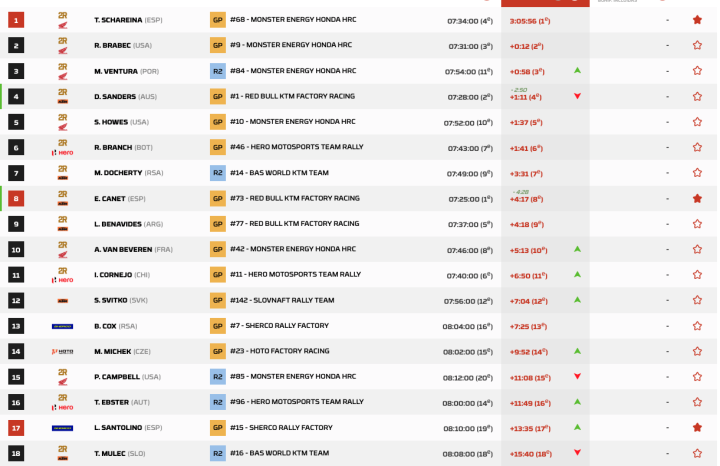Add R. Brabec to favorites

[x=697, y=46]
